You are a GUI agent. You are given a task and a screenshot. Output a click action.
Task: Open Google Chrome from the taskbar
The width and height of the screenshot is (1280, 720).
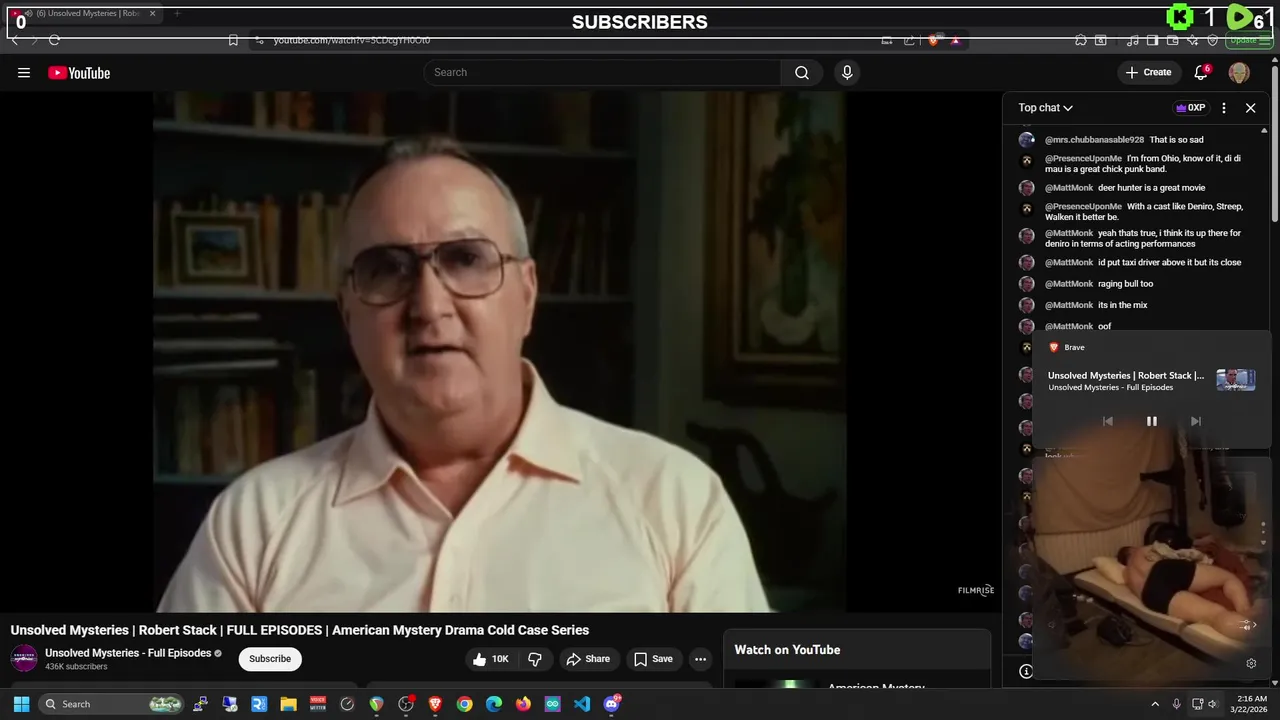[x=464, y=704]
